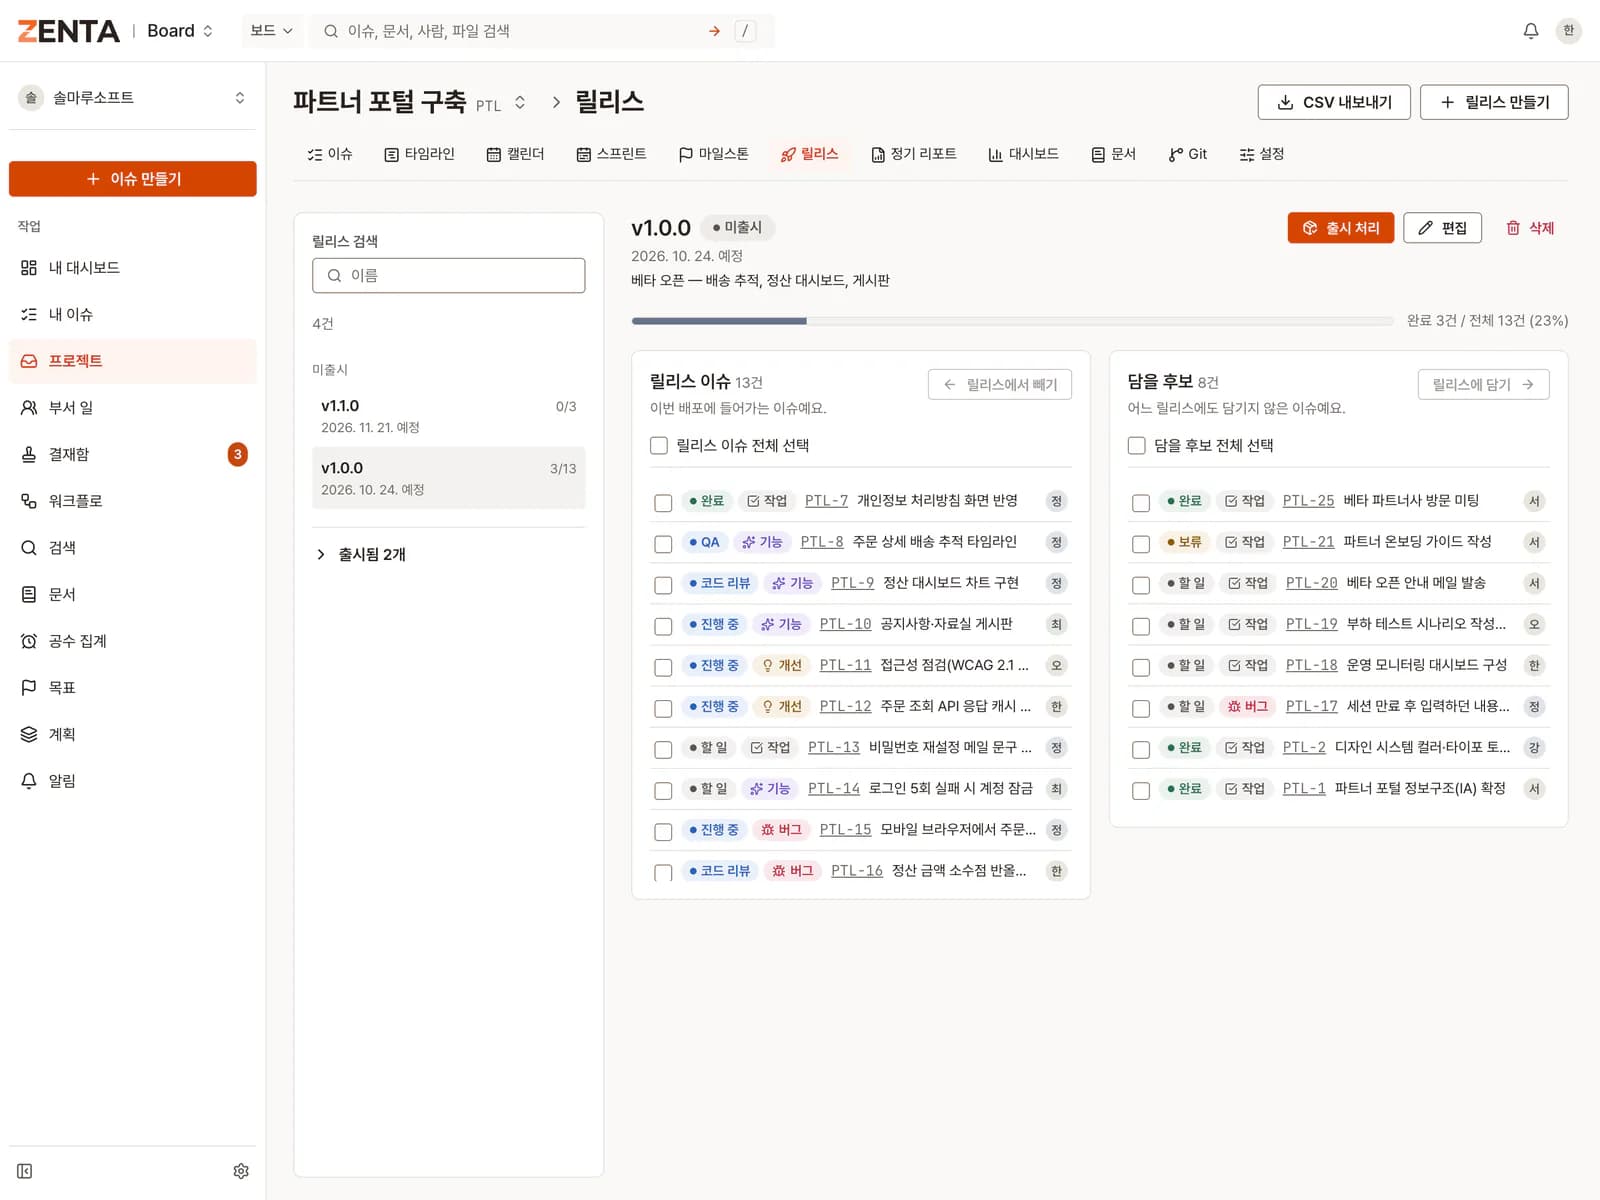Open PTL-8 issue link
This screenshot has width=1600, height=1200.
pyautogui.click(x=822, y=542)
